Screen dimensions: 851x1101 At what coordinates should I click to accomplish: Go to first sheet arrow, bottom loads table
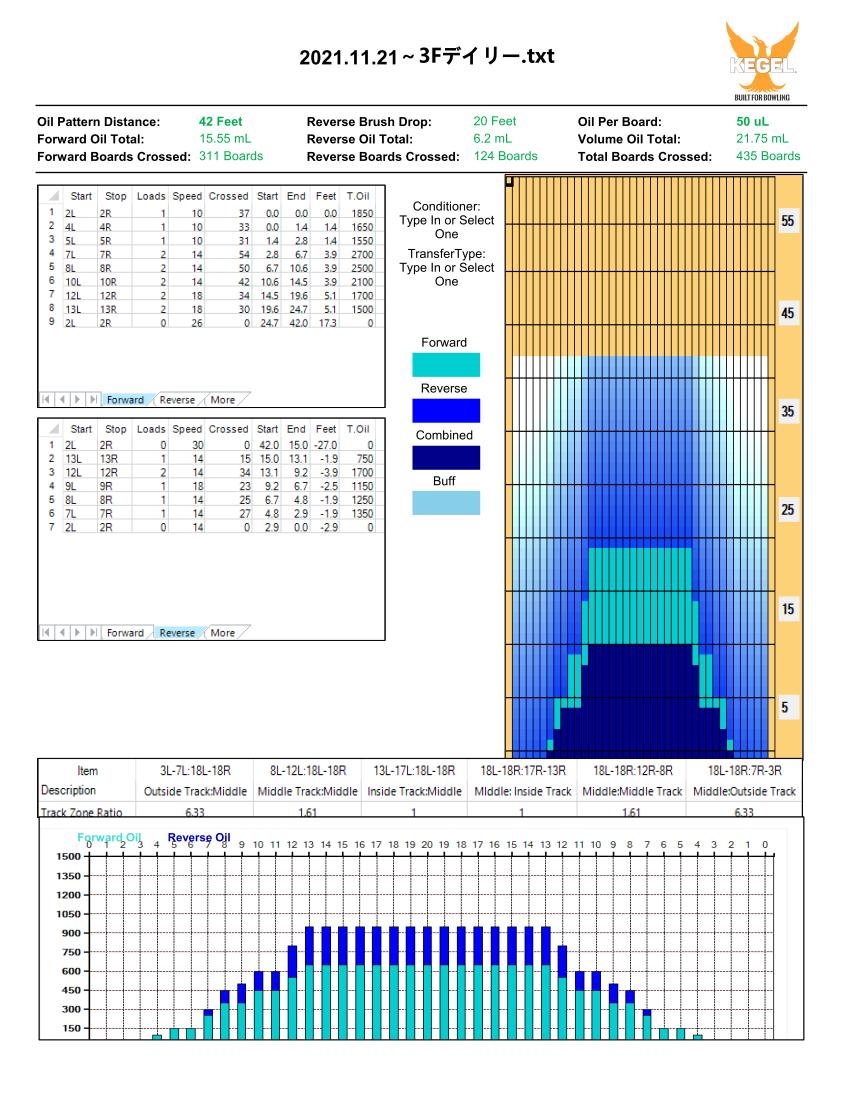click(46, 633)
